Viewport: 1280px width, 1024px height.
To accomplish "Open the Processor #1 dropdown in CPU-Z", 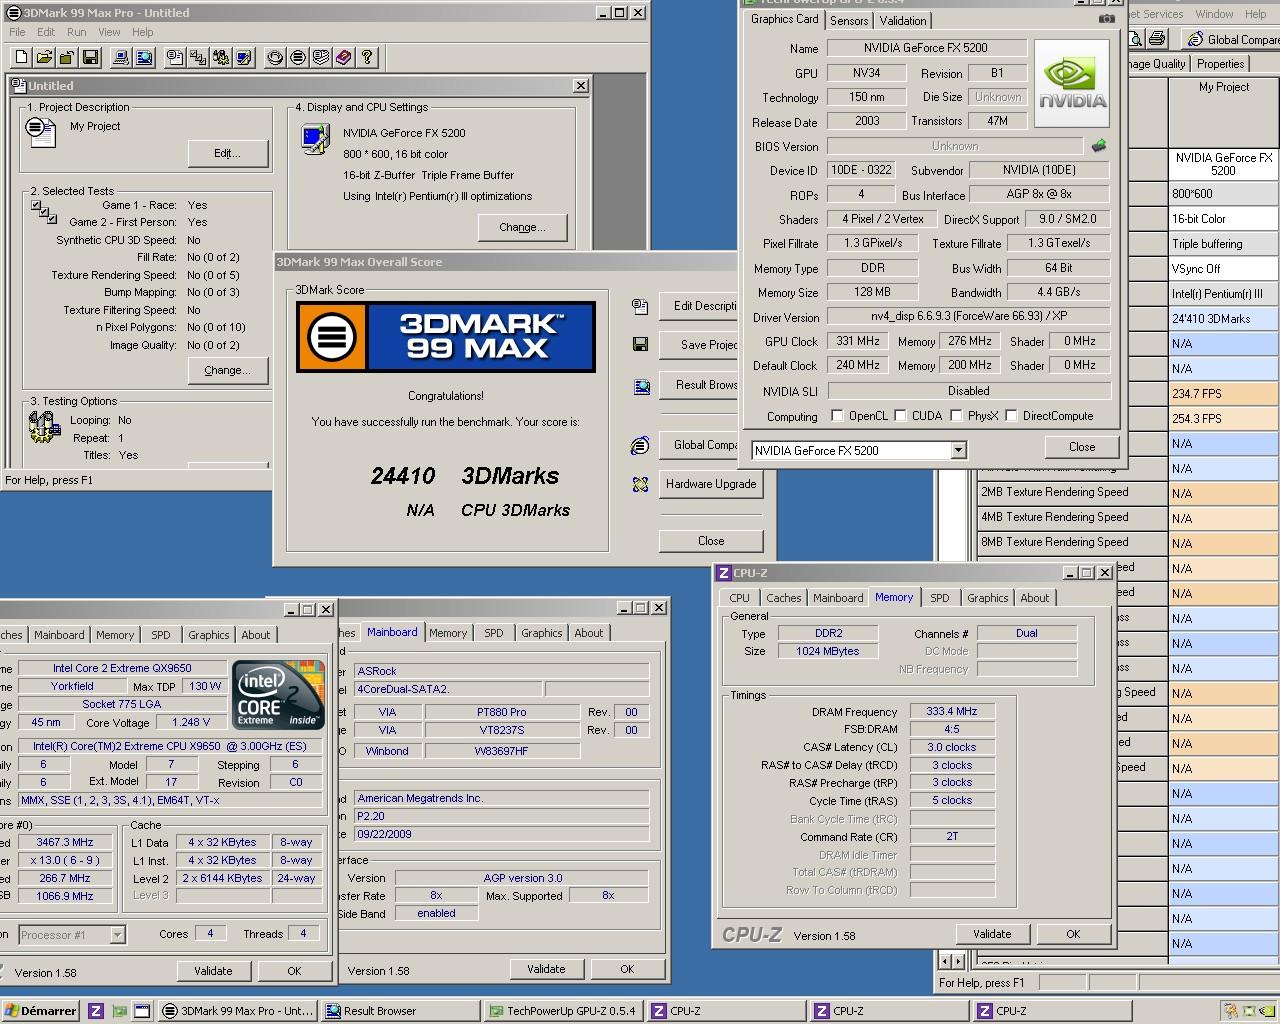I will pos(117,935).
